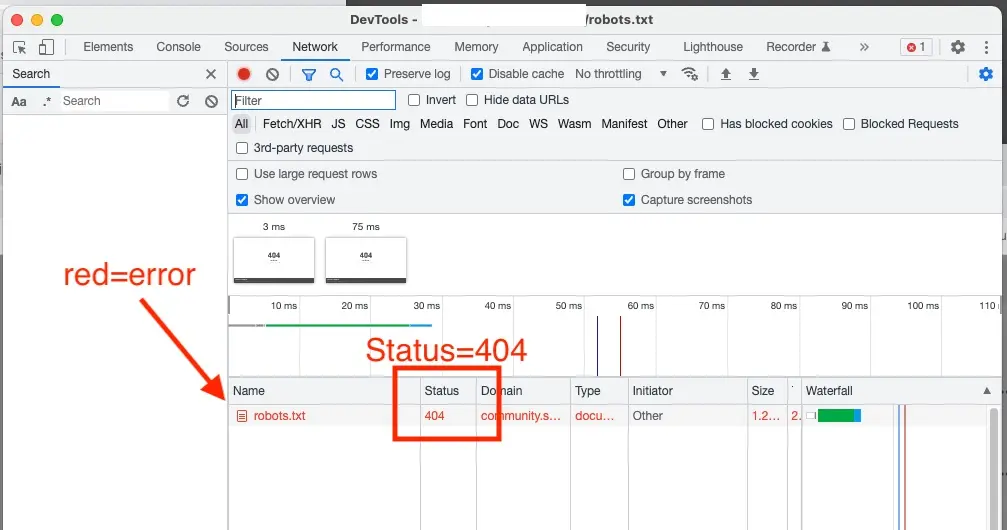Toggle the filter funnel icon

[309, 75]
